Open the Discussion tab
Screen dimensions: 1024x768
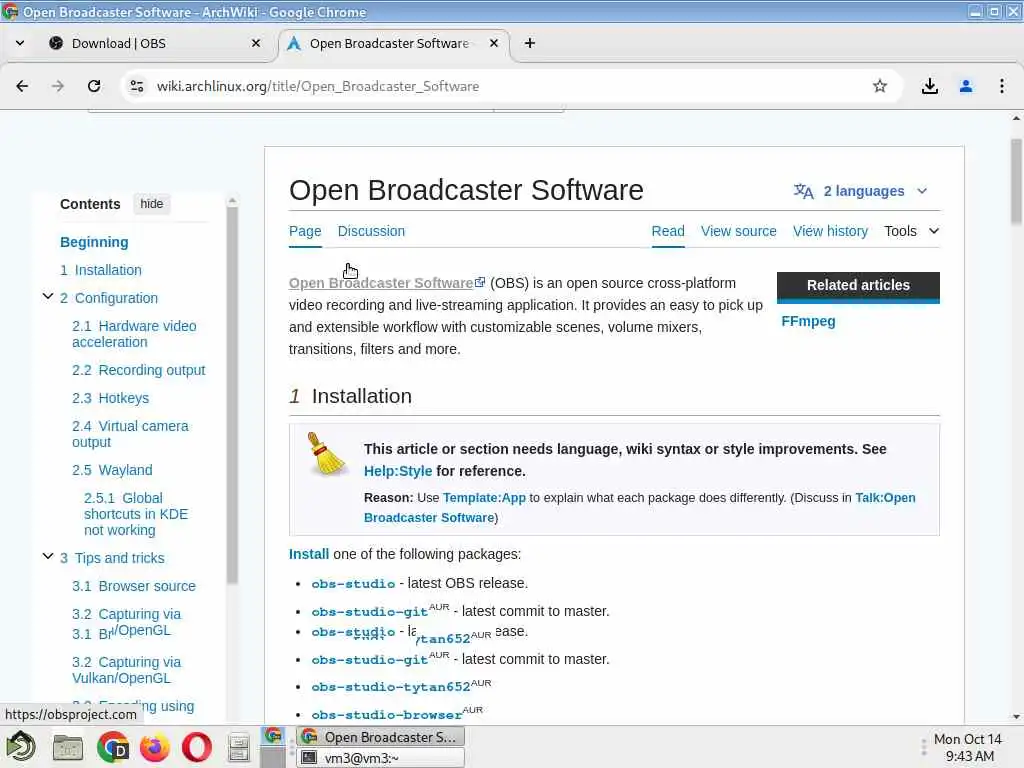[371, 231]
